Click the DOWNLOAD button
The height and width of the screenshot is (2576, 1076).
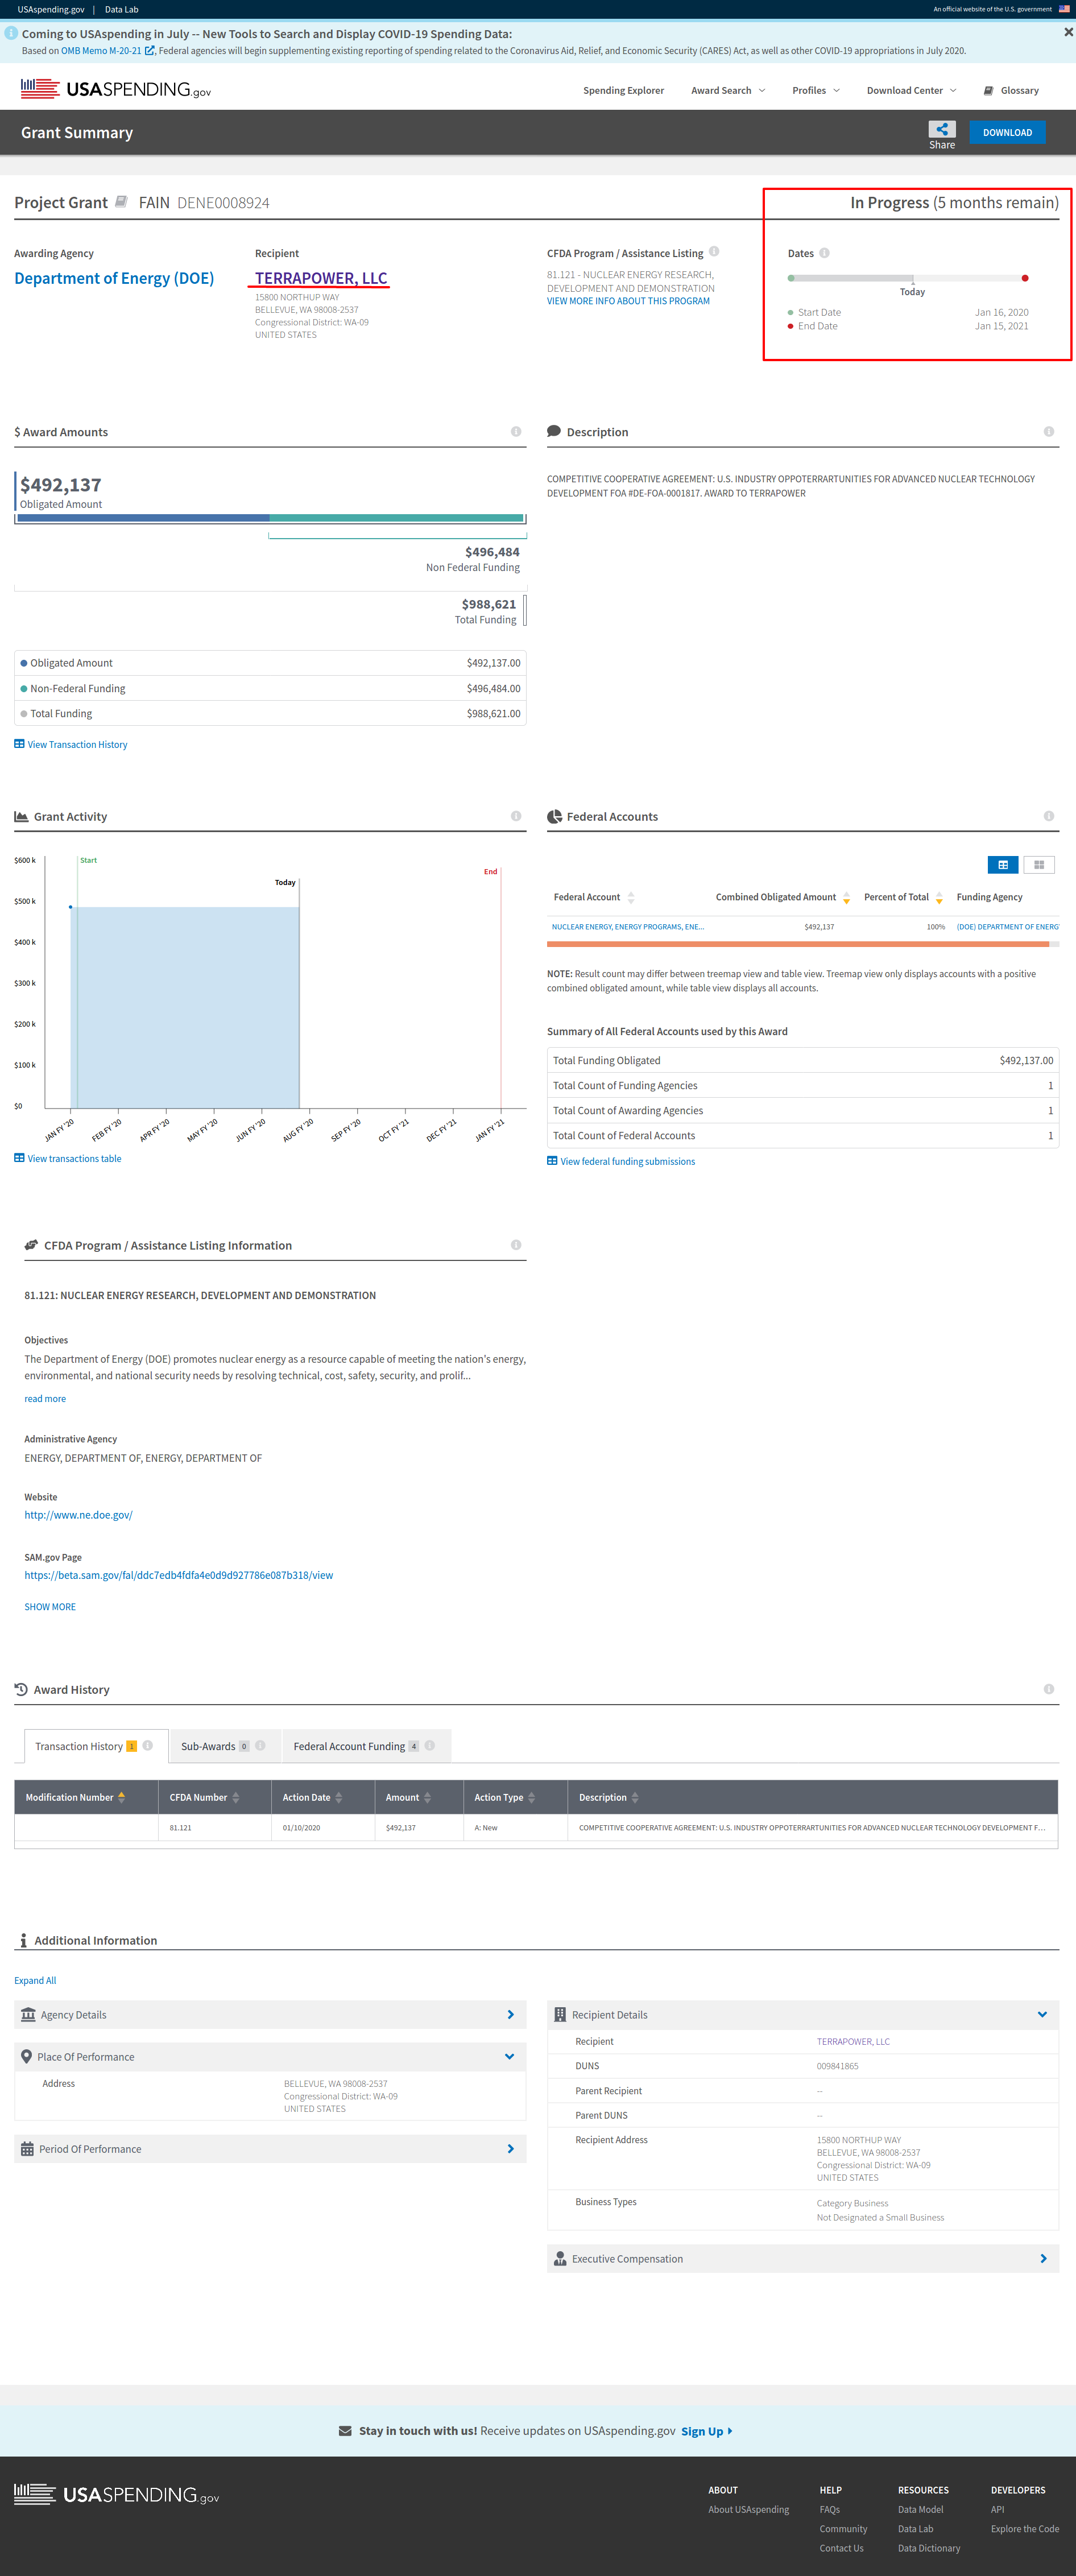[x=1007, y=132]
